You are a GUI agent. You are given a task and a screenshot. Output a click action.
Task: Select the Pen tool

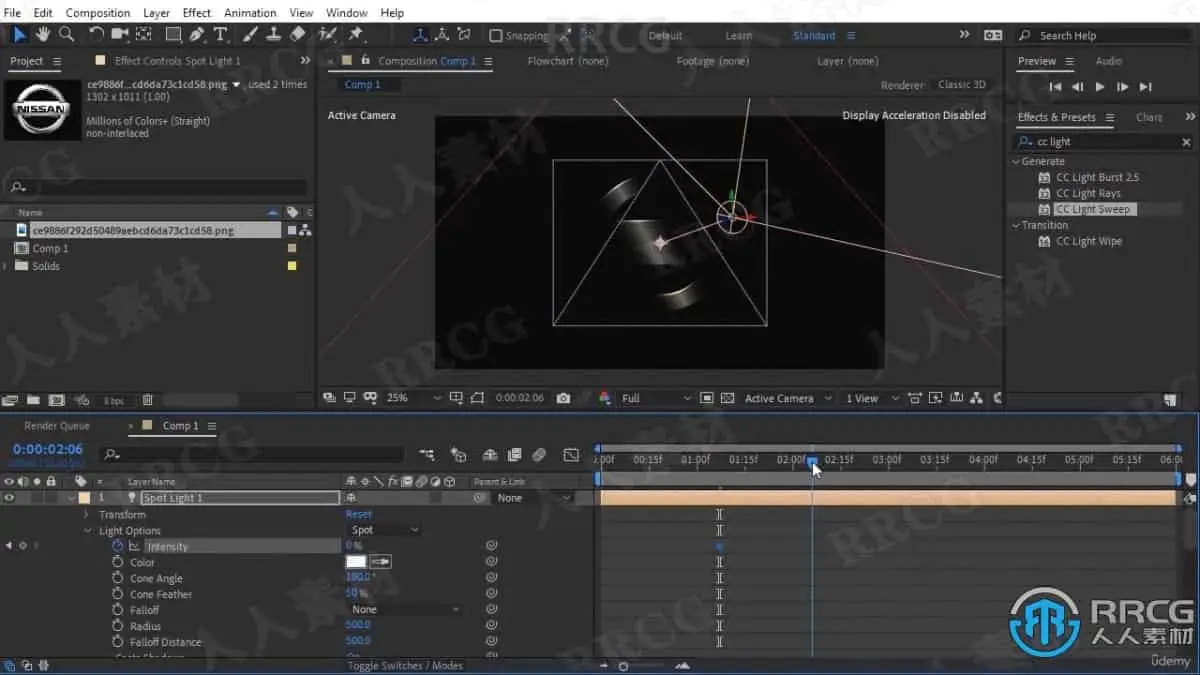pos(197,34)
